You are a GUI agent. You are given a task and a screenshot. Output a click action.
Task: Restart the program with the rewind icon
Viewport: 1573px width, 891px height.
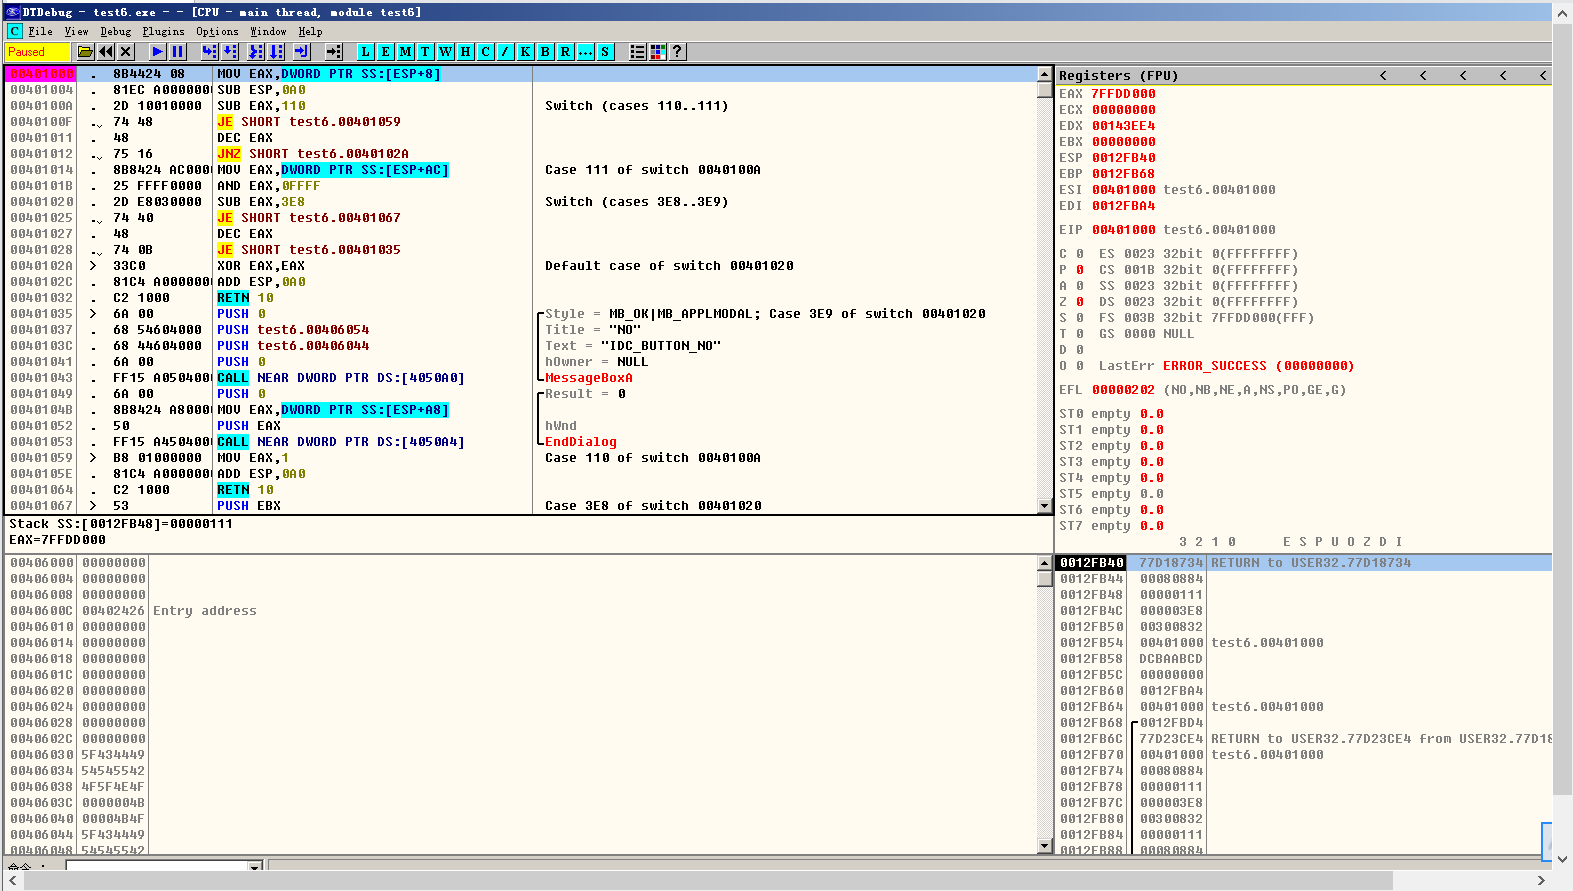click(x=105, y=52)
